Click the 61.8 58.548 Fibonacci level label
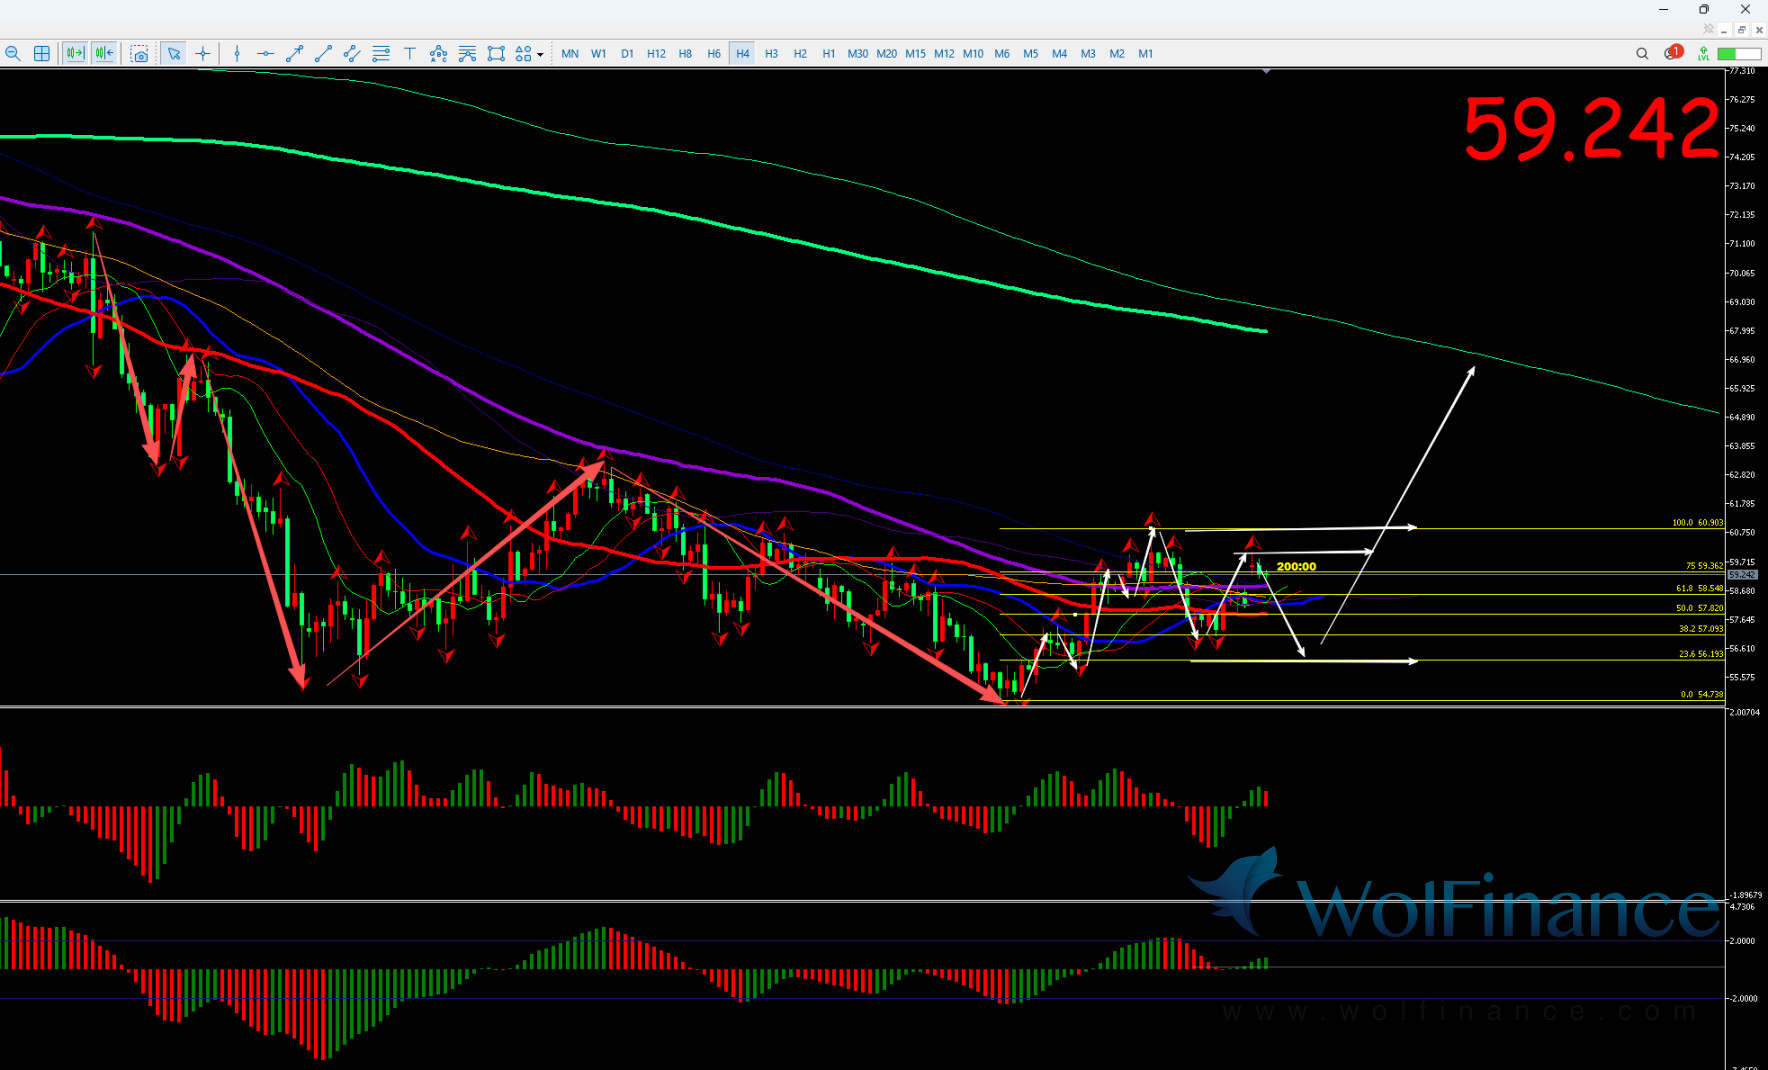Screen dimensions: 1768x1070 pyautogui.click(x=1699, y=589)
